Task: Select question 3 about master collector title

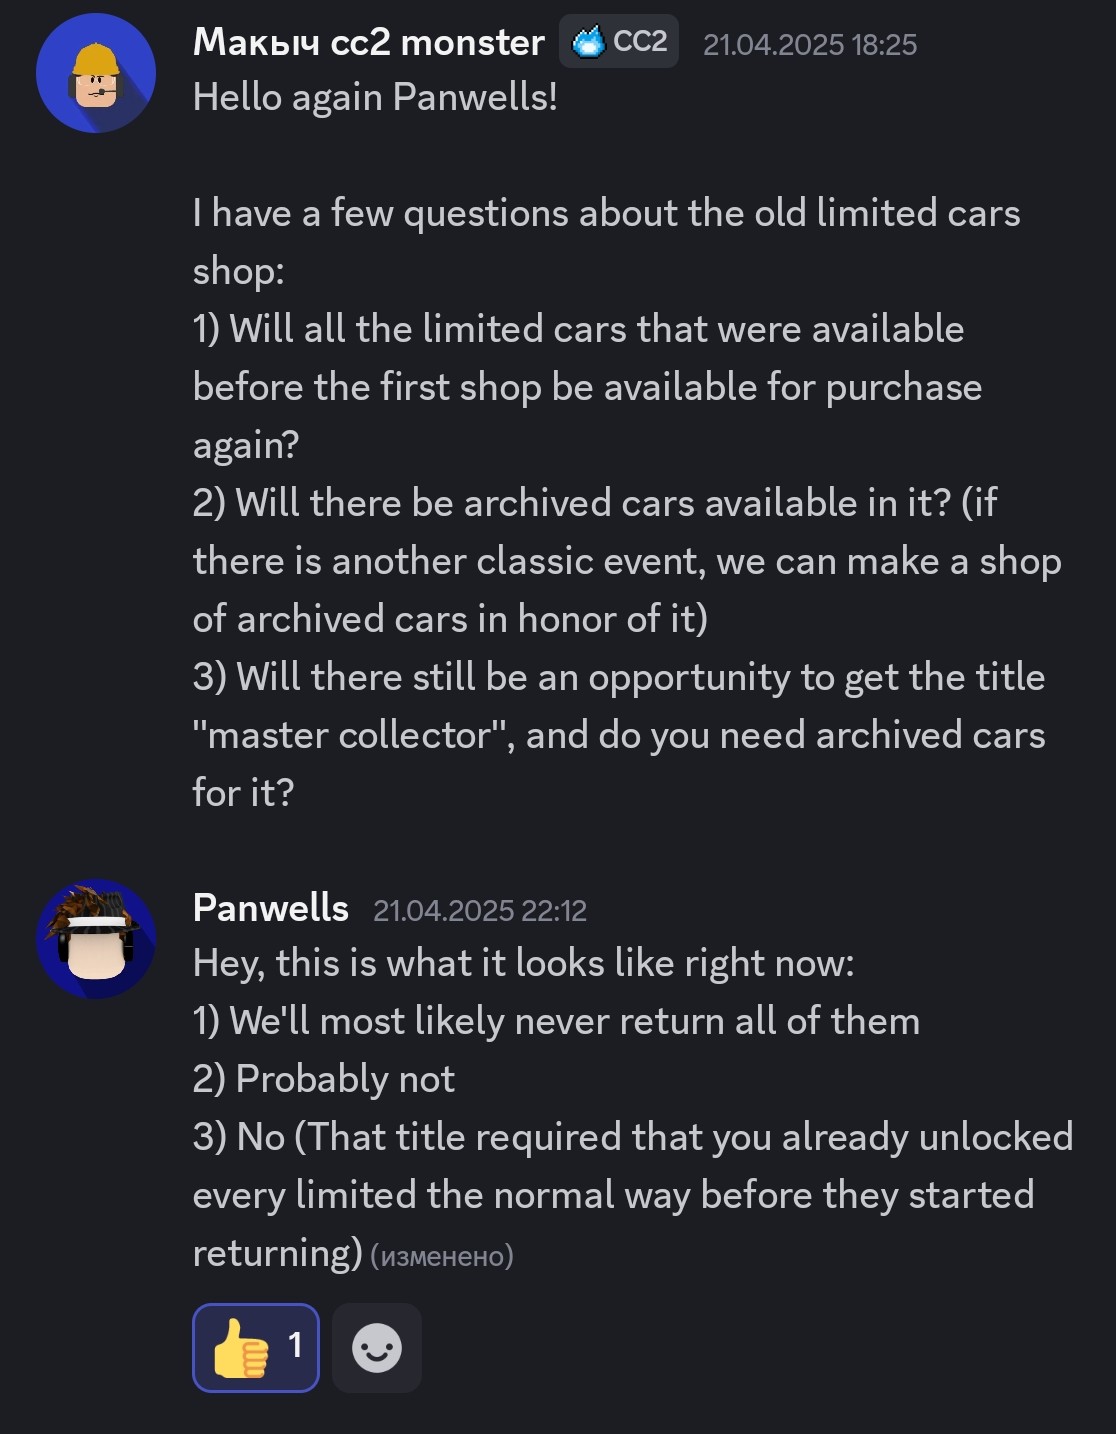Action: click(x=618, y=735)
